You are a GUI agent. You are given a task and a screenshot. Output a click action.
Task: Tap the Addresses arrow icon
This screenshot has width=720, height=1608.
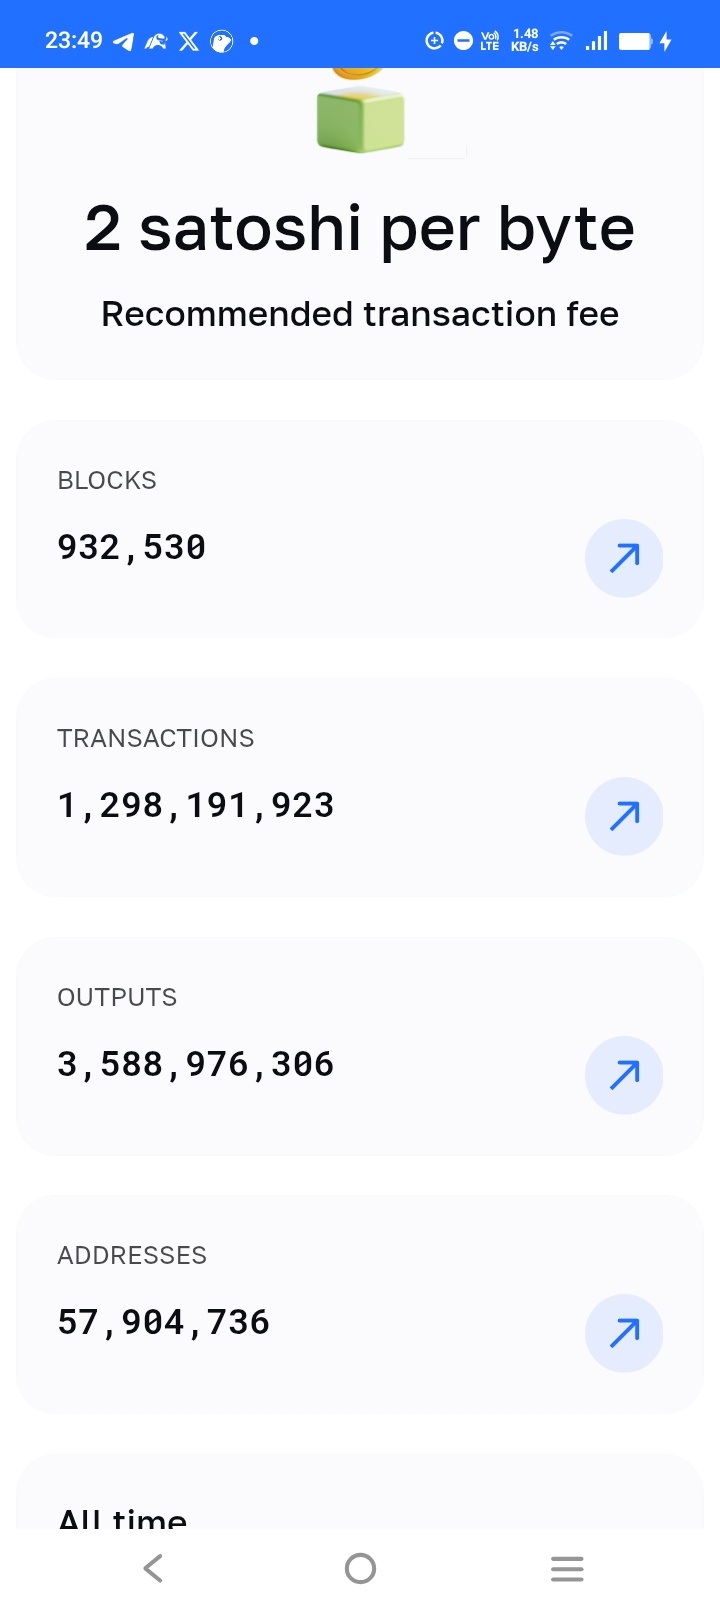(624, 1333)
